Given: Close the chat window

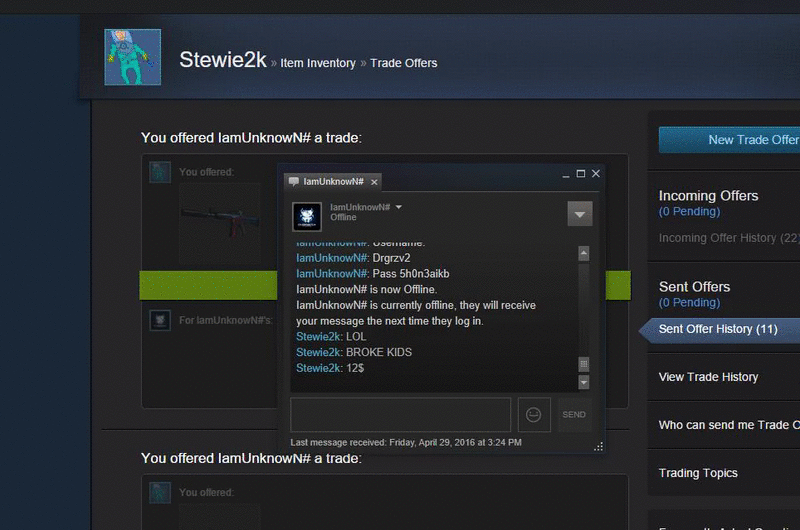Looking at the screenshot, I should click(x=596, y=174).
